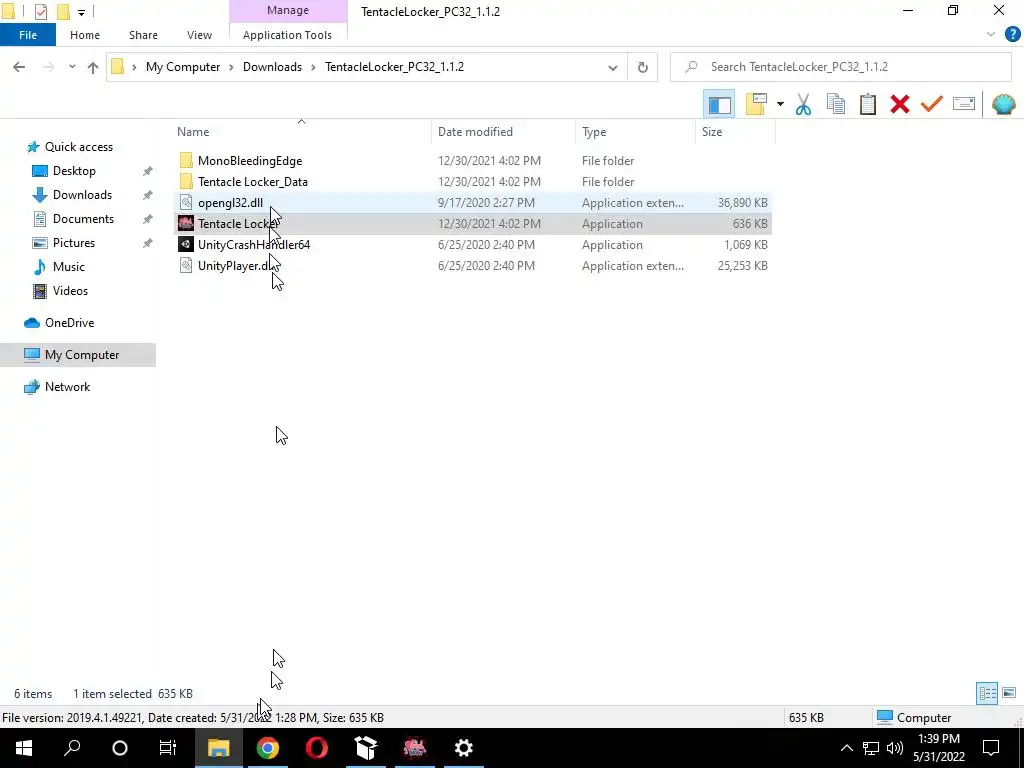Click the Rename label icon

click(964, 104)
